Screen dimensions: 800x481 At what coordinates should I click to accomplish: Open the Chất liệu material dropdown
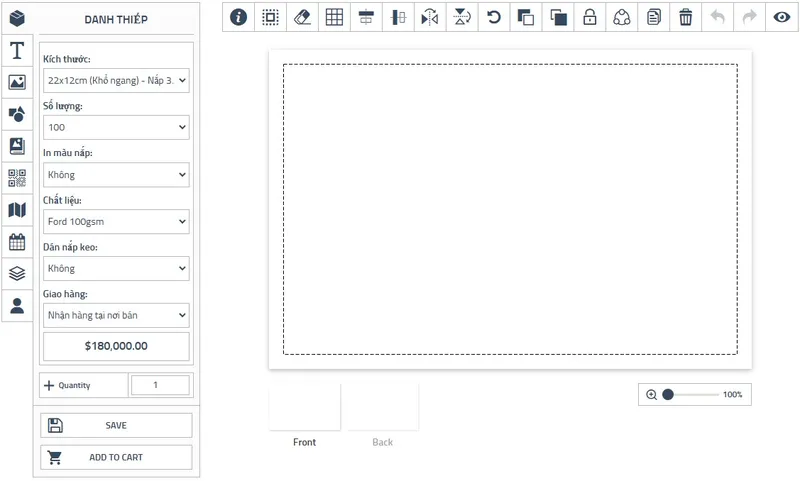116,221
